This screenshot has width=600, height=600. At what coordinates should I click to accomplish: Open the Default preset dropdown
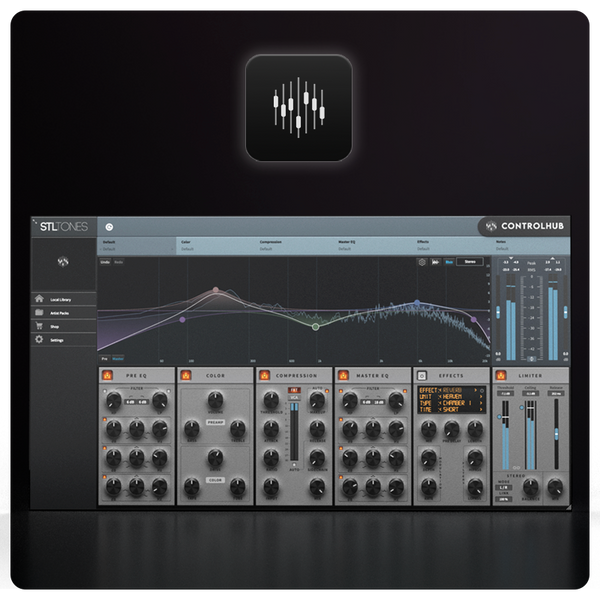coord(137,246)
